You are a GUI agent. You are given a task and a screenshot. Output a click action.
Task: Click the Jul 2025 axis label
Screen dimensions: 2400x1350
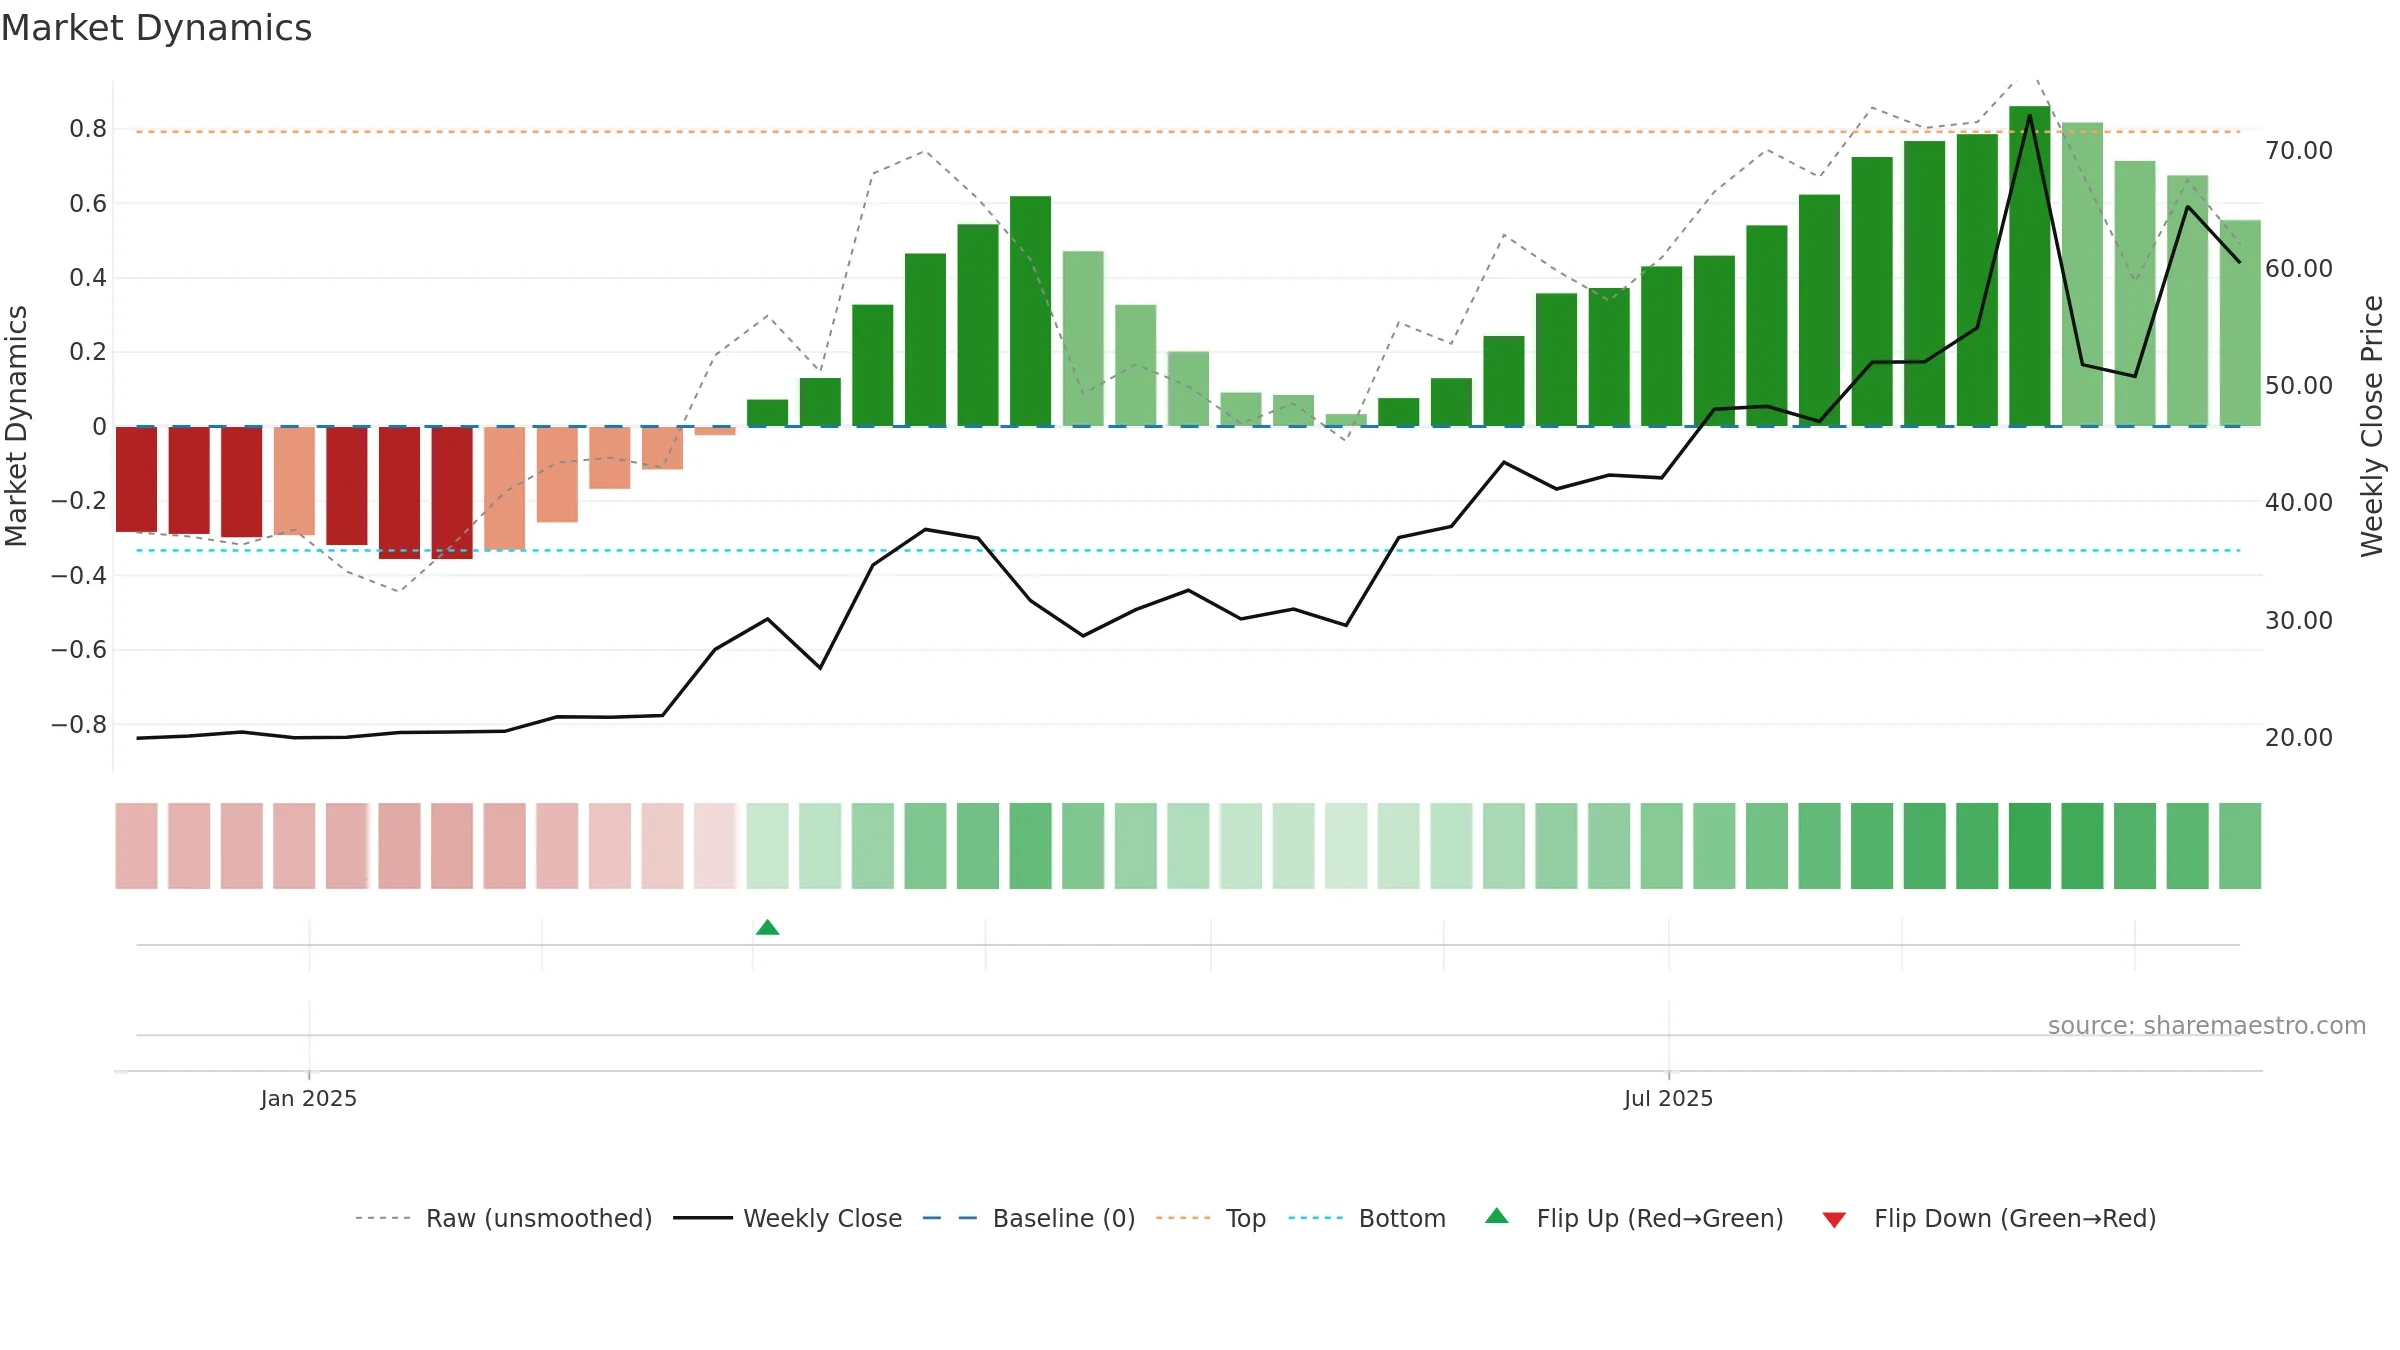1668,1098
